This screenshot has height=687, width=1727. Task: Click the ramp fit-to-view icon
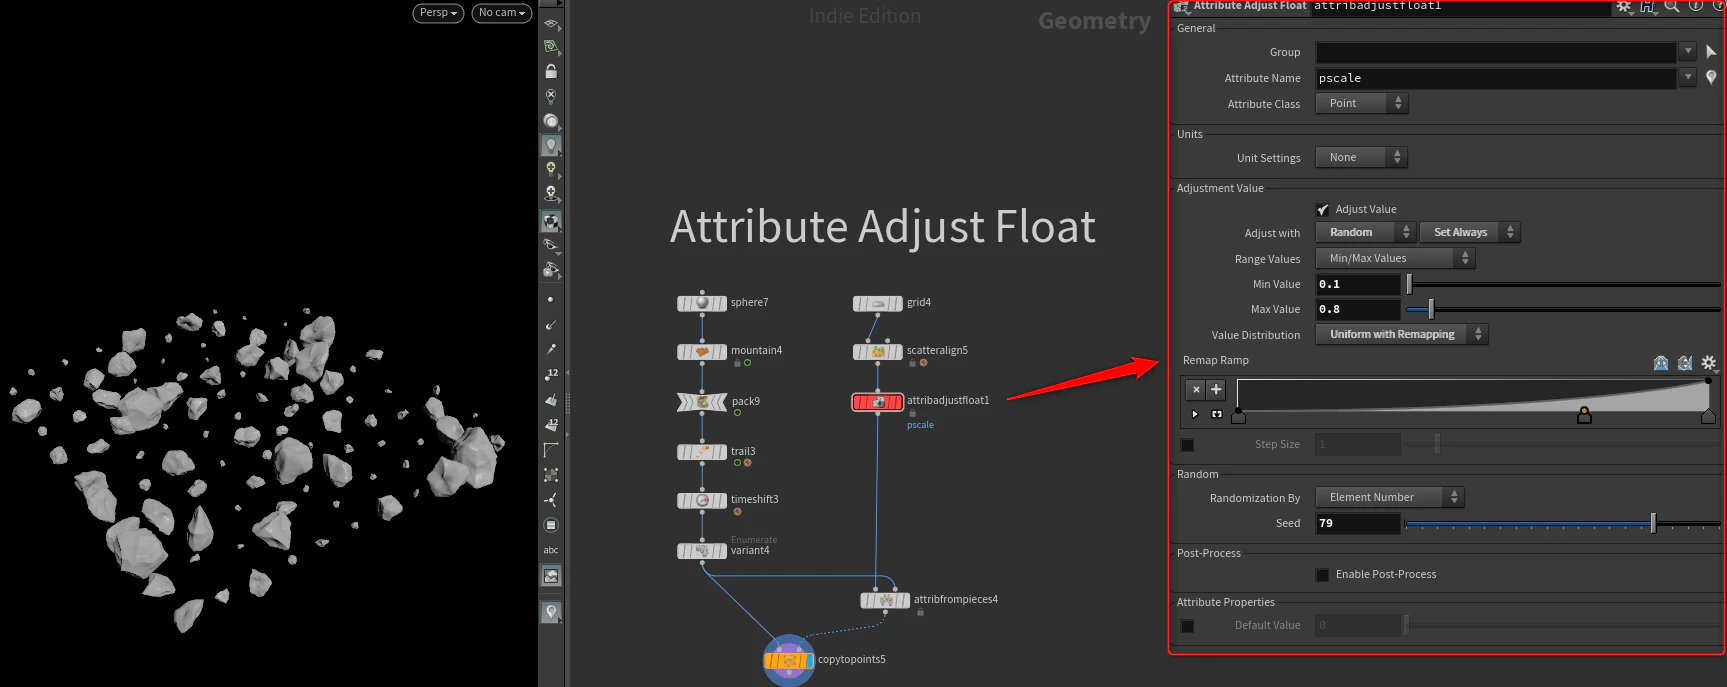click(x=1217, y=414)
